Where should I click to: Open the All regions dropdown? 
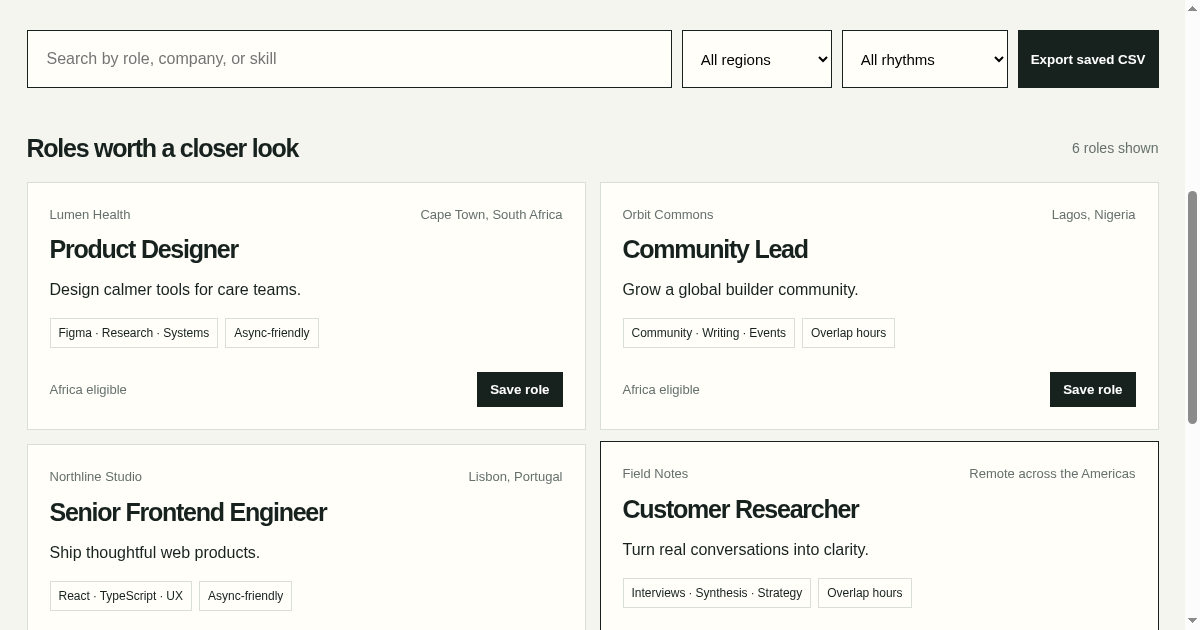[757, 59]
